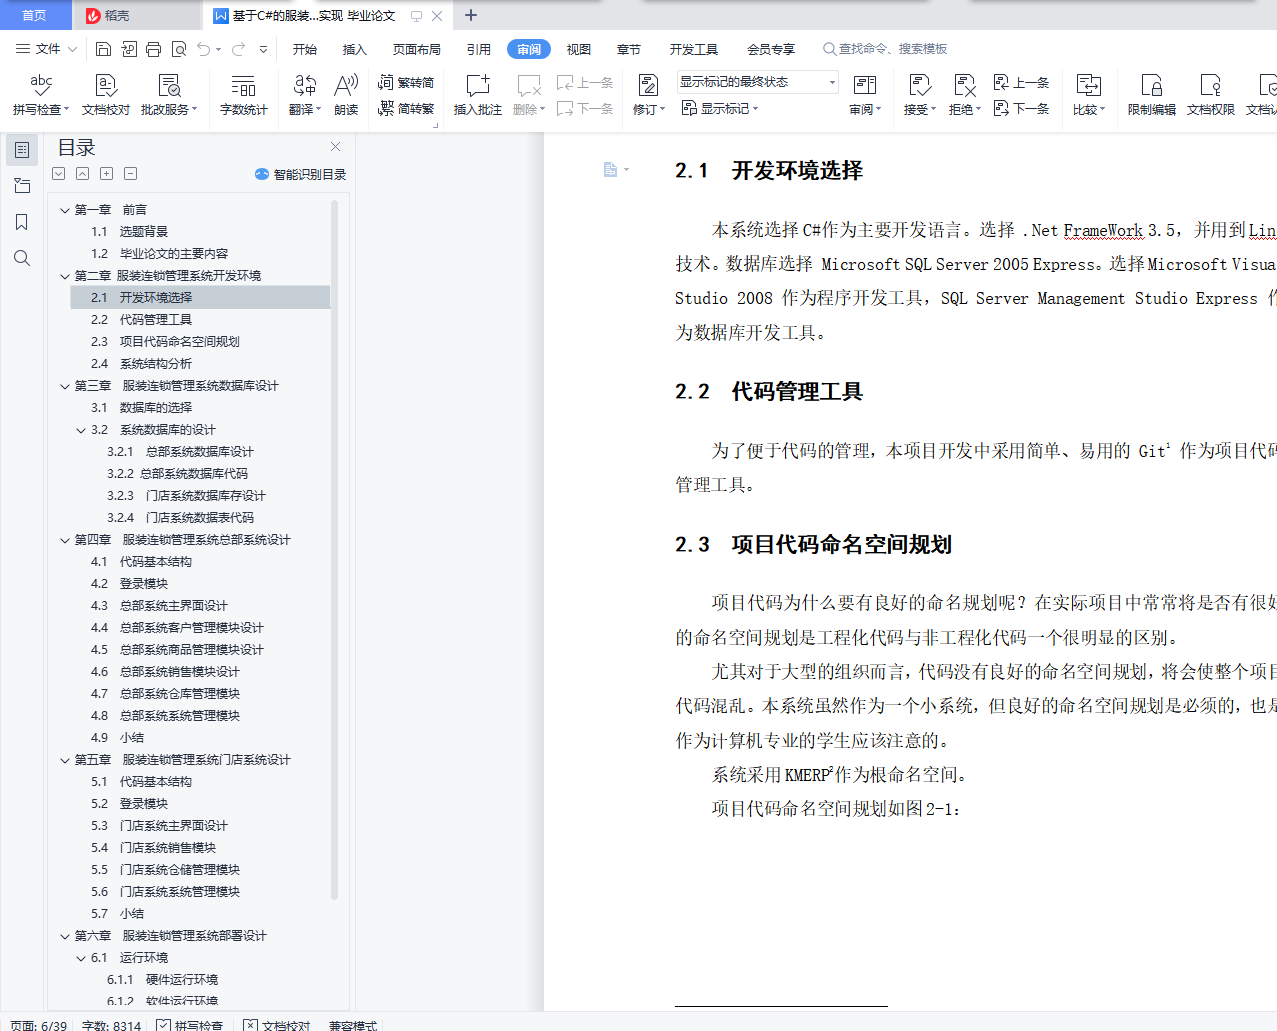This screenshot has height=1031, width=1277.
Task: Switch to 引用 ribbon tab
Action: tap(479, 49)
